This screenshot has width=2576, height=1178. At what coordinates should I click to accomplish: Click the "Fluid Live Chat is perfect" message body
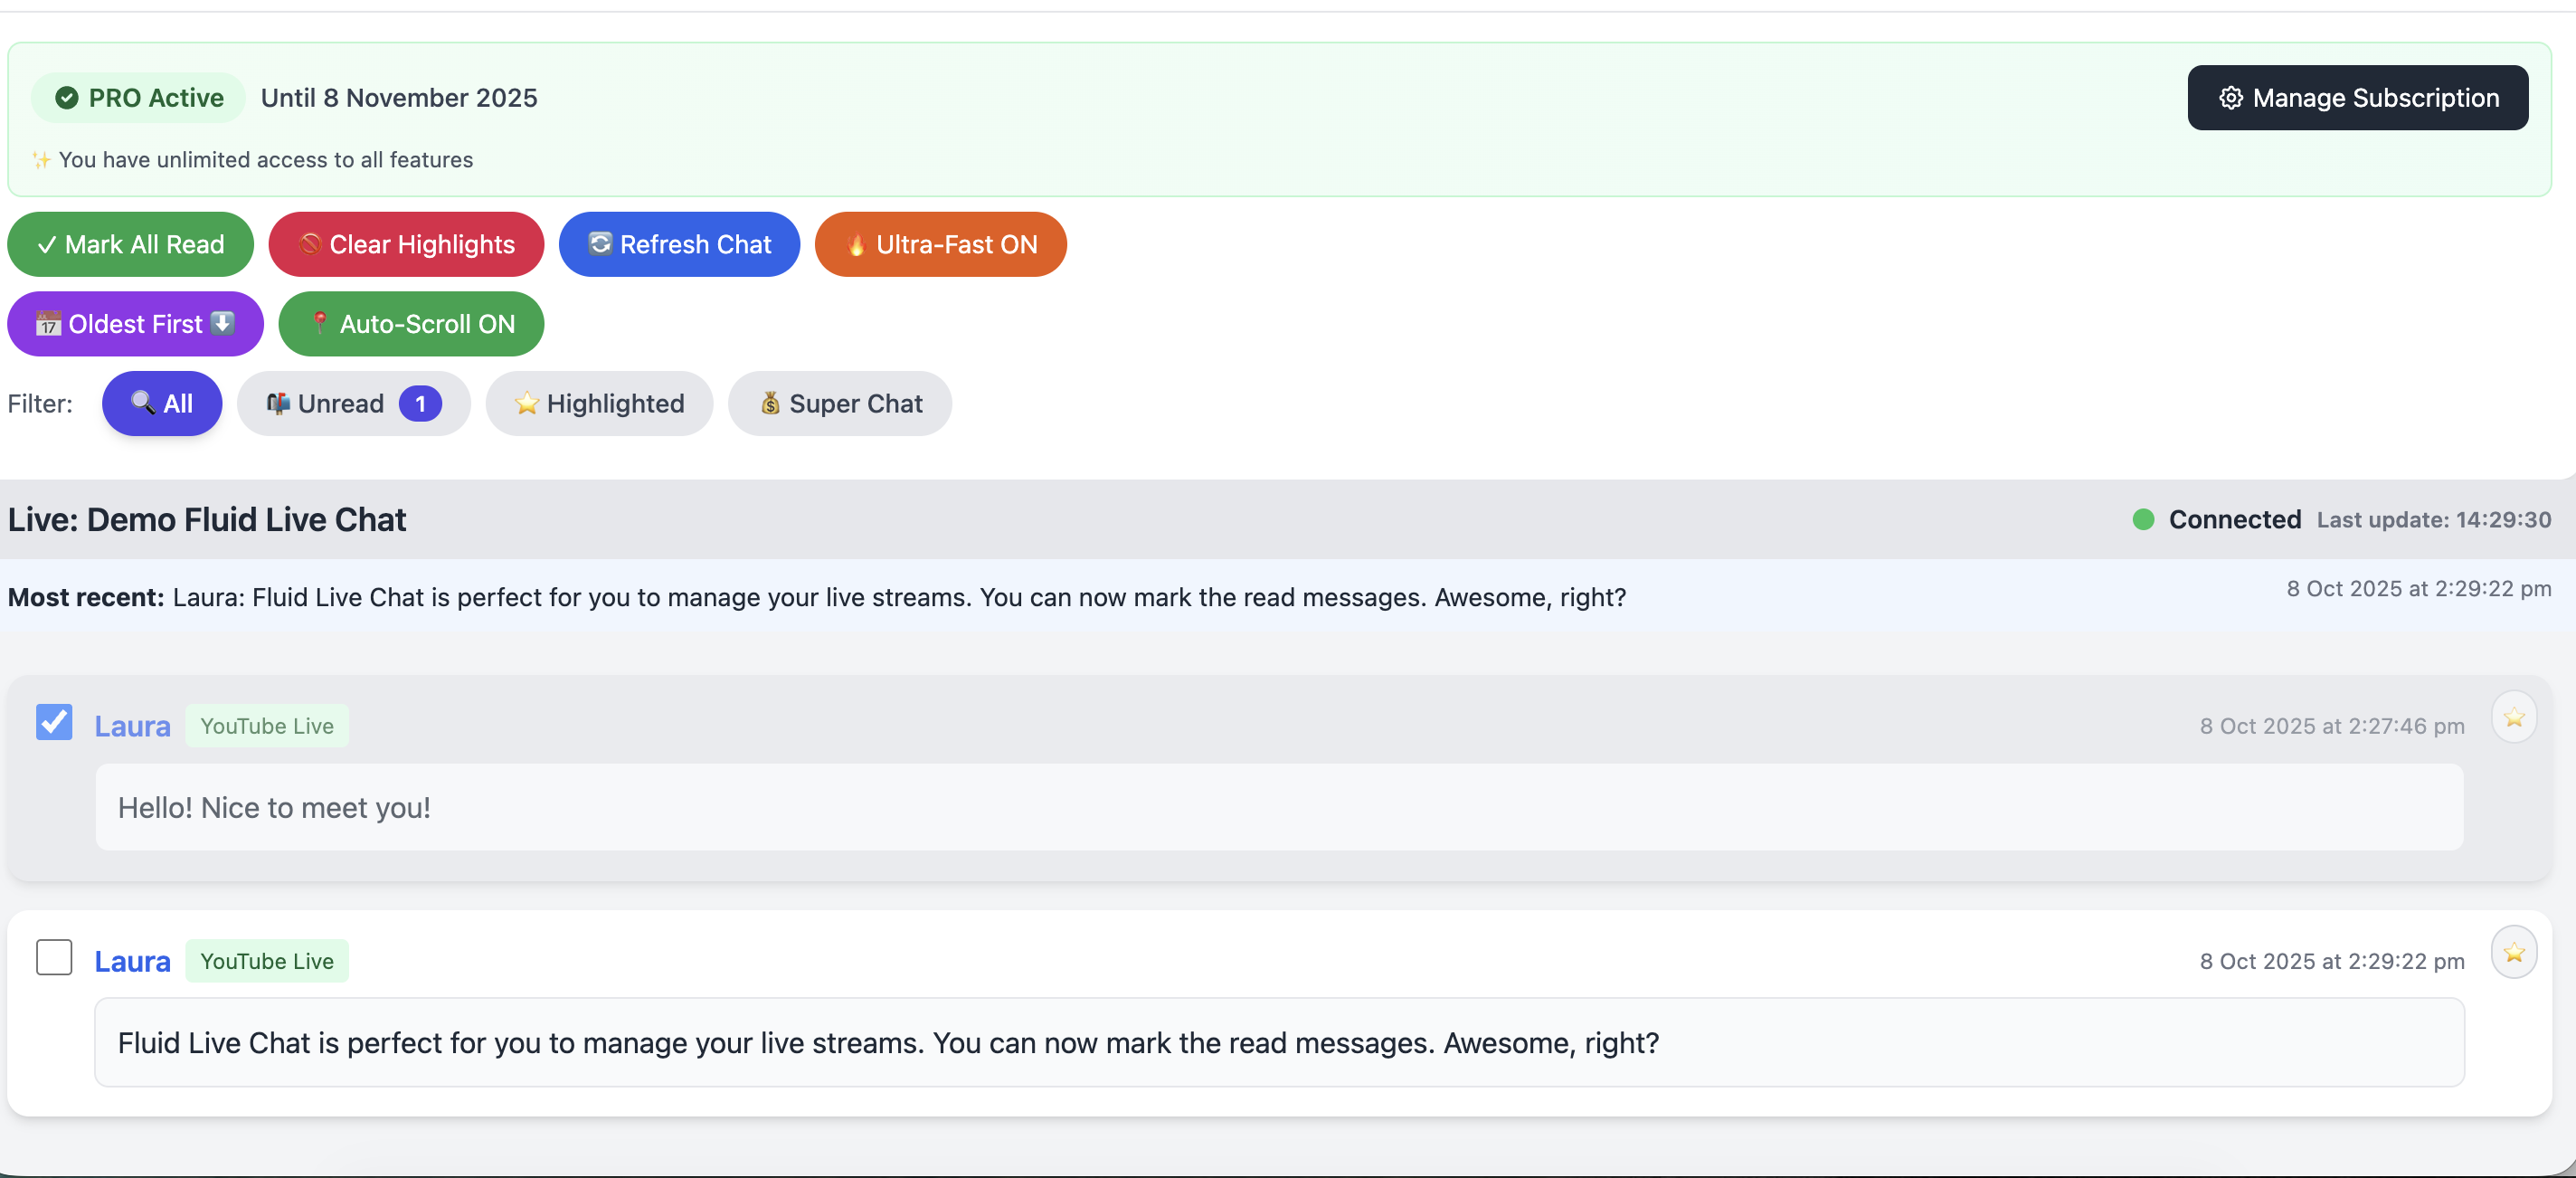(x=1279, y=1043)
